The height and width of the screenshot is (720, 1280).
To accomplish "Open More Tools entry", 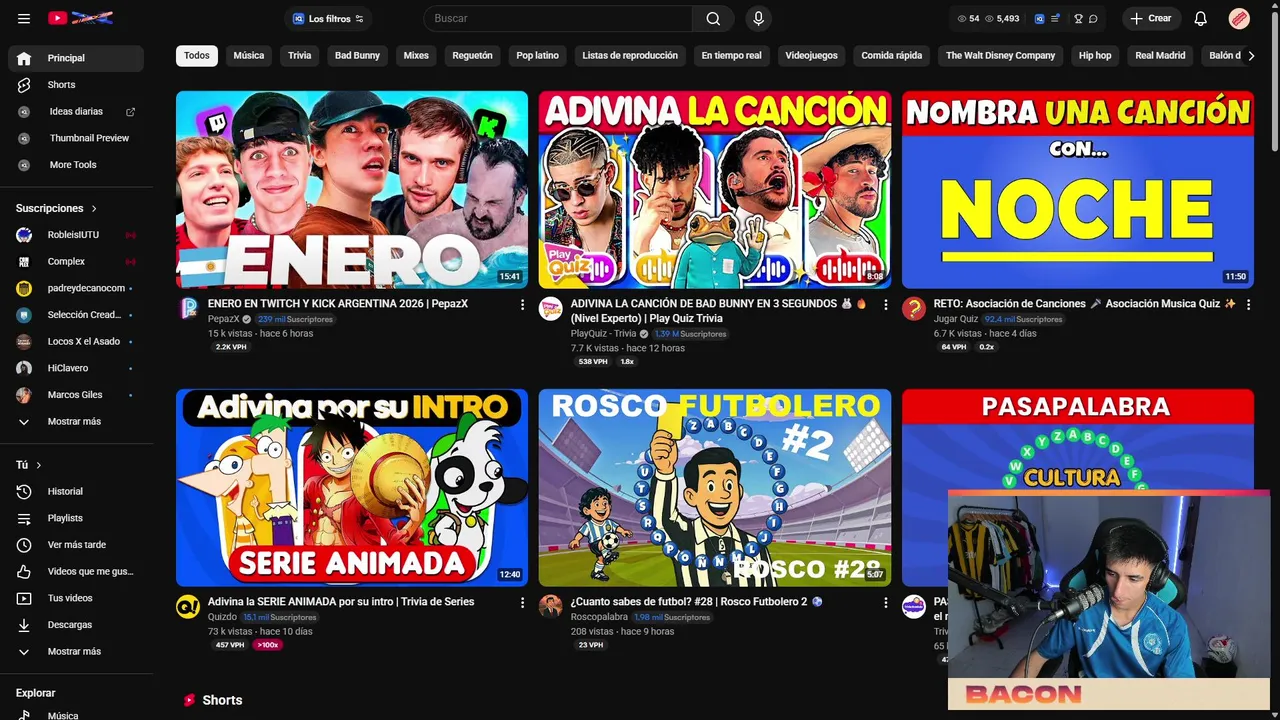I will (76, 165).
